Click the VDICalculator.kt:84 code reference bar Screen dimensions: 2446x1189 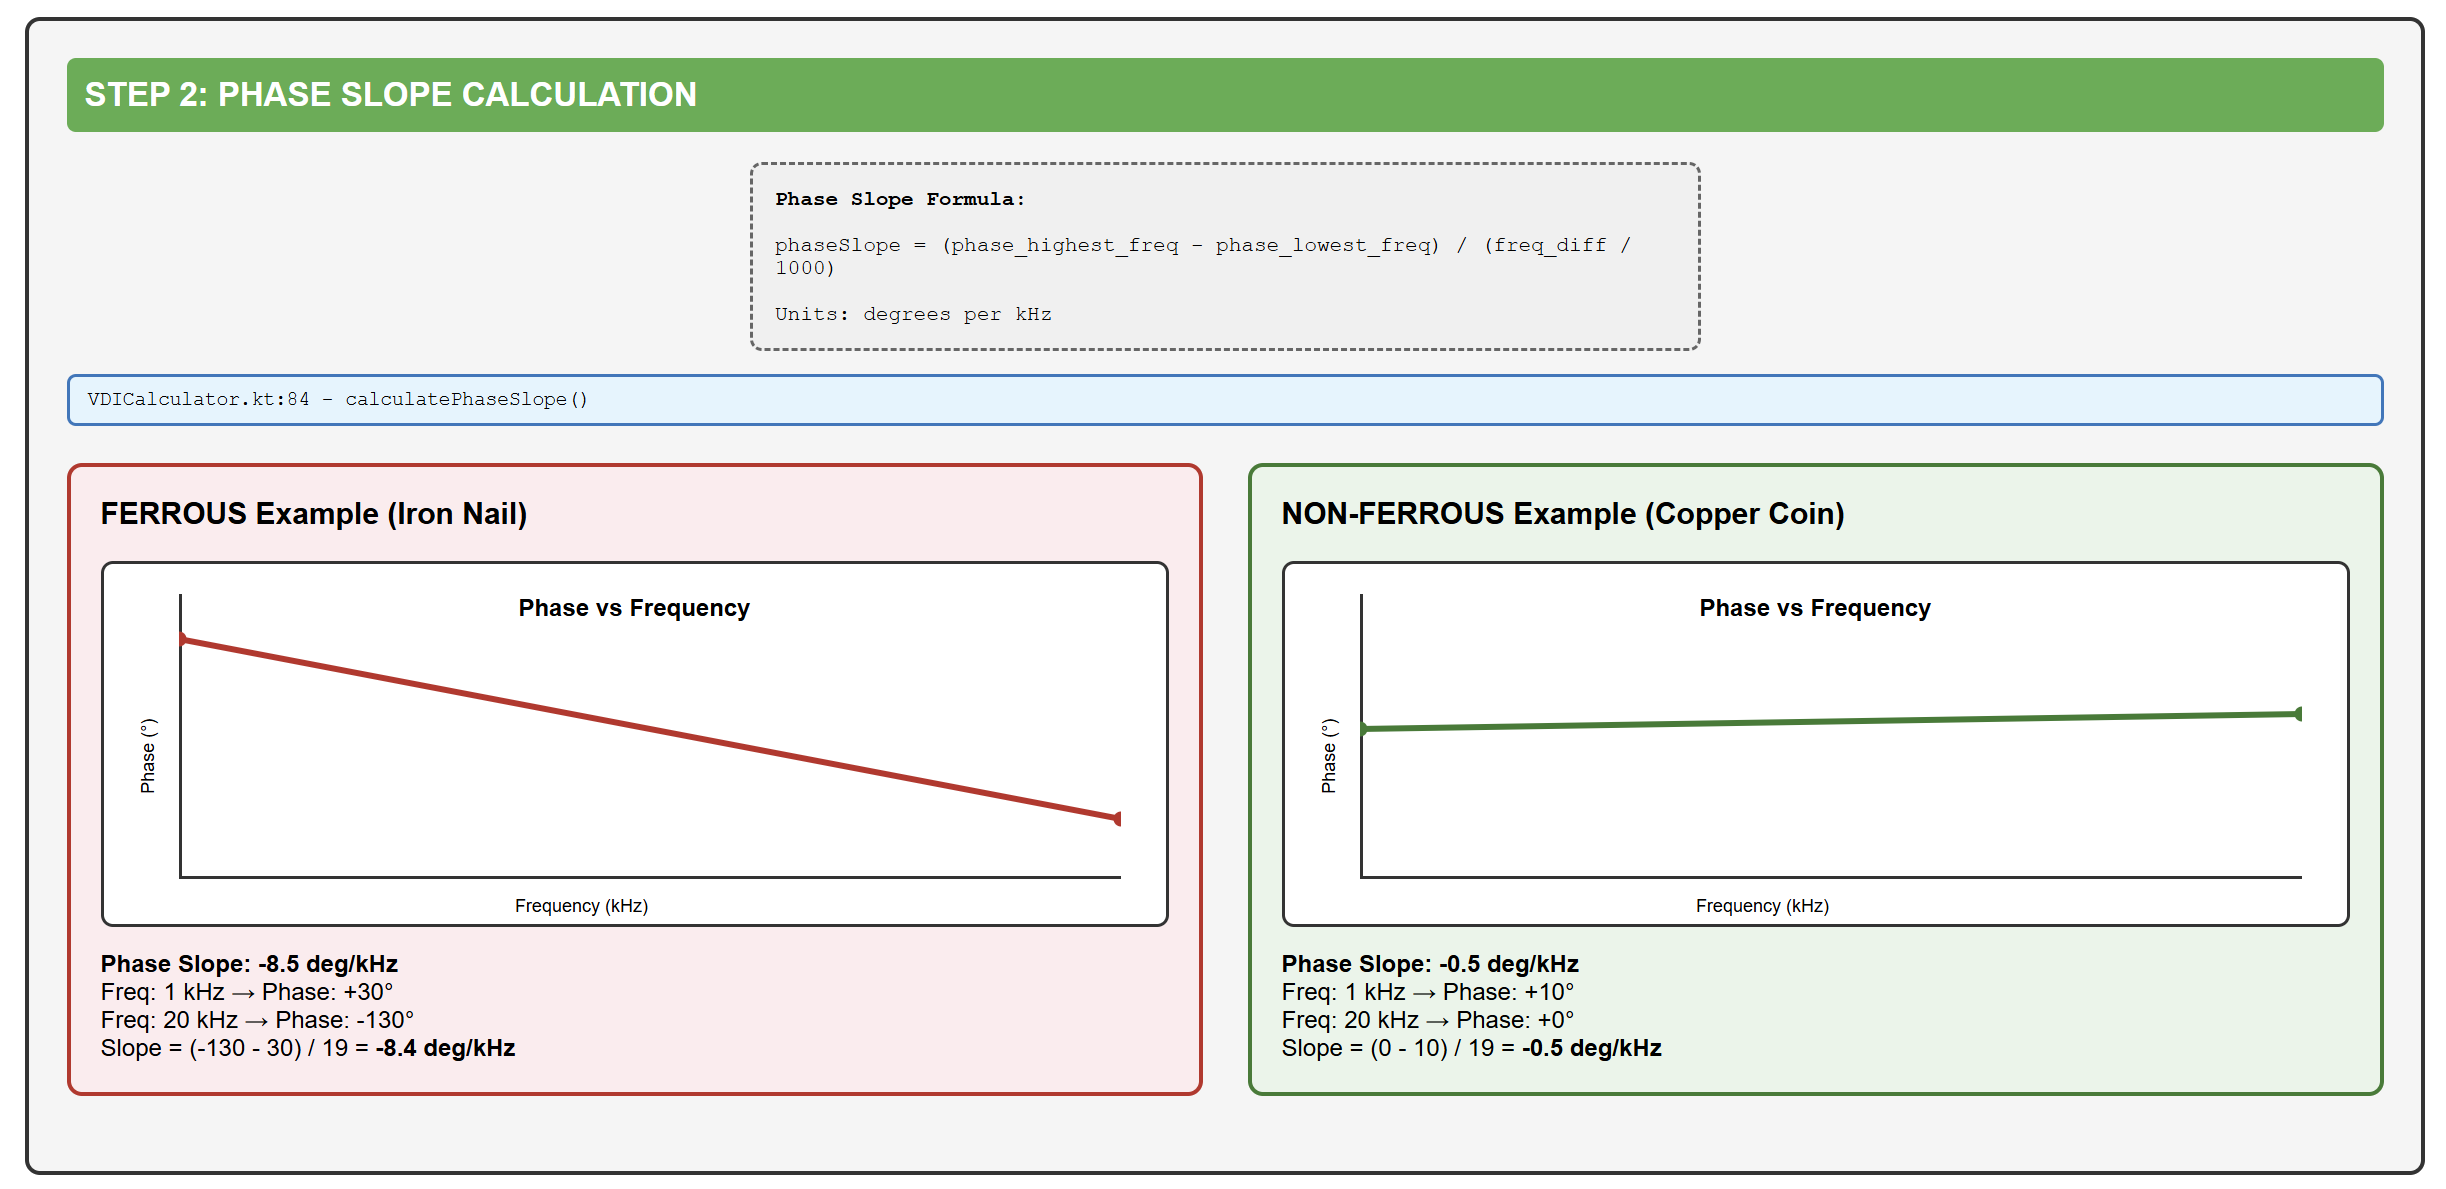[337, 400]
